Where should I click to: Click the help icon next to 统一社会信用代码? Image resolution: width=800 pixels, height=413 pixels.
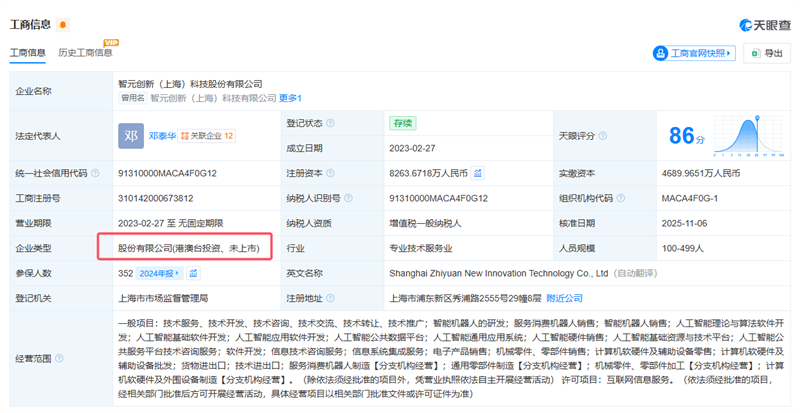[95, 173]
